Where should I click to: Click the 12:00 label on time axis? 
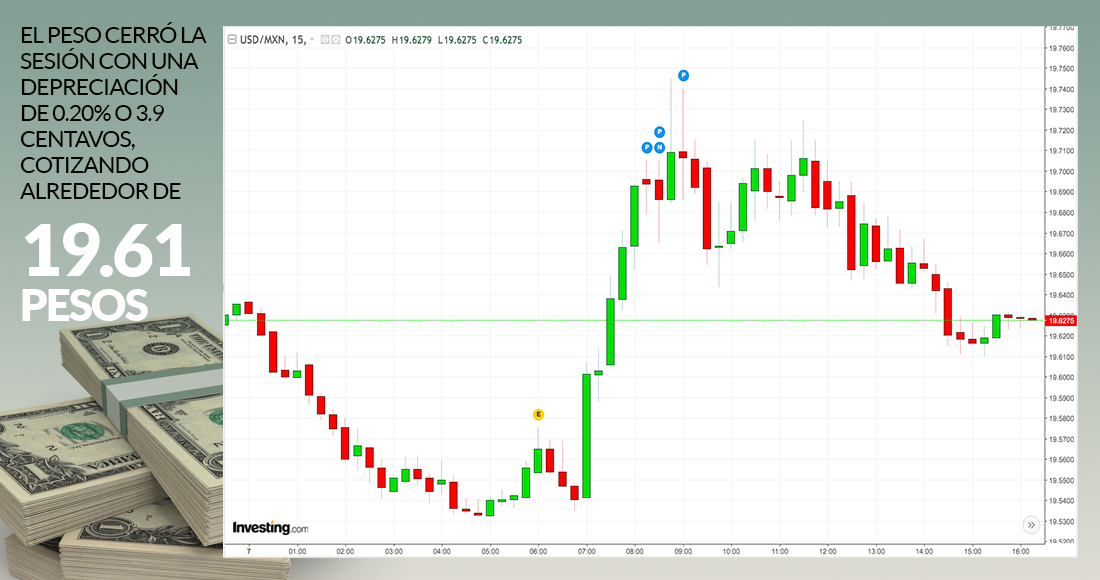(x=828, y=550)
